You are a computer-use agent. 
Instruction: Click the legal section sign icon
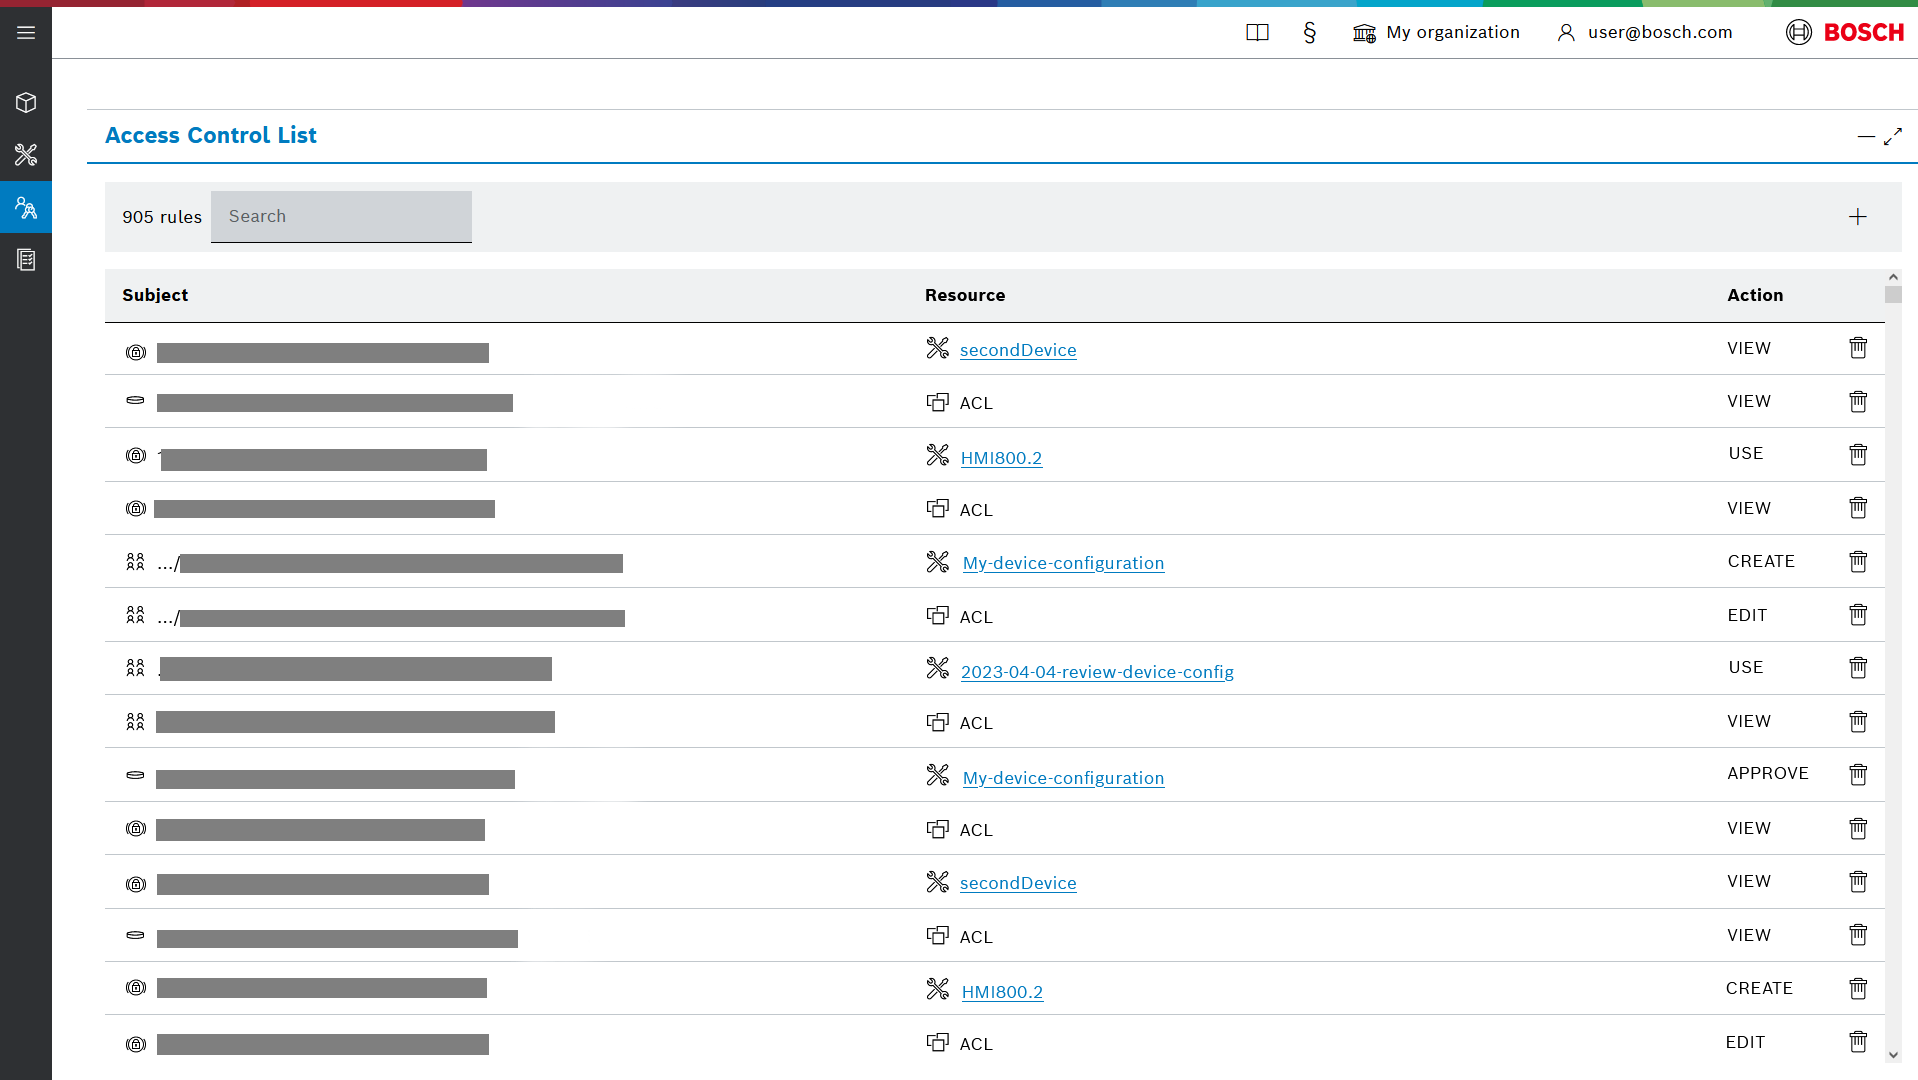[x=1309, y=33]
